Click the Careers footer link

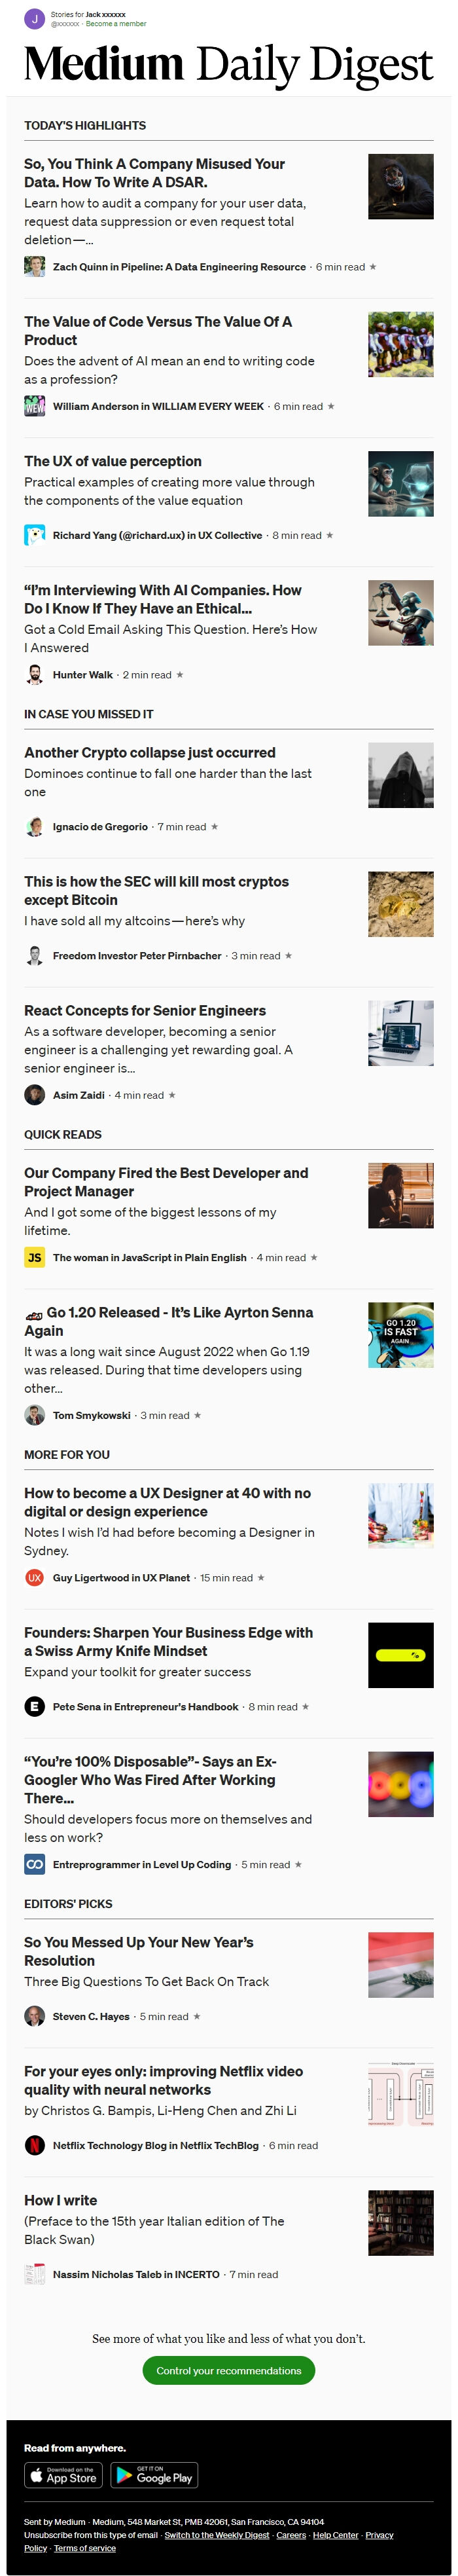coord(291,2535)
